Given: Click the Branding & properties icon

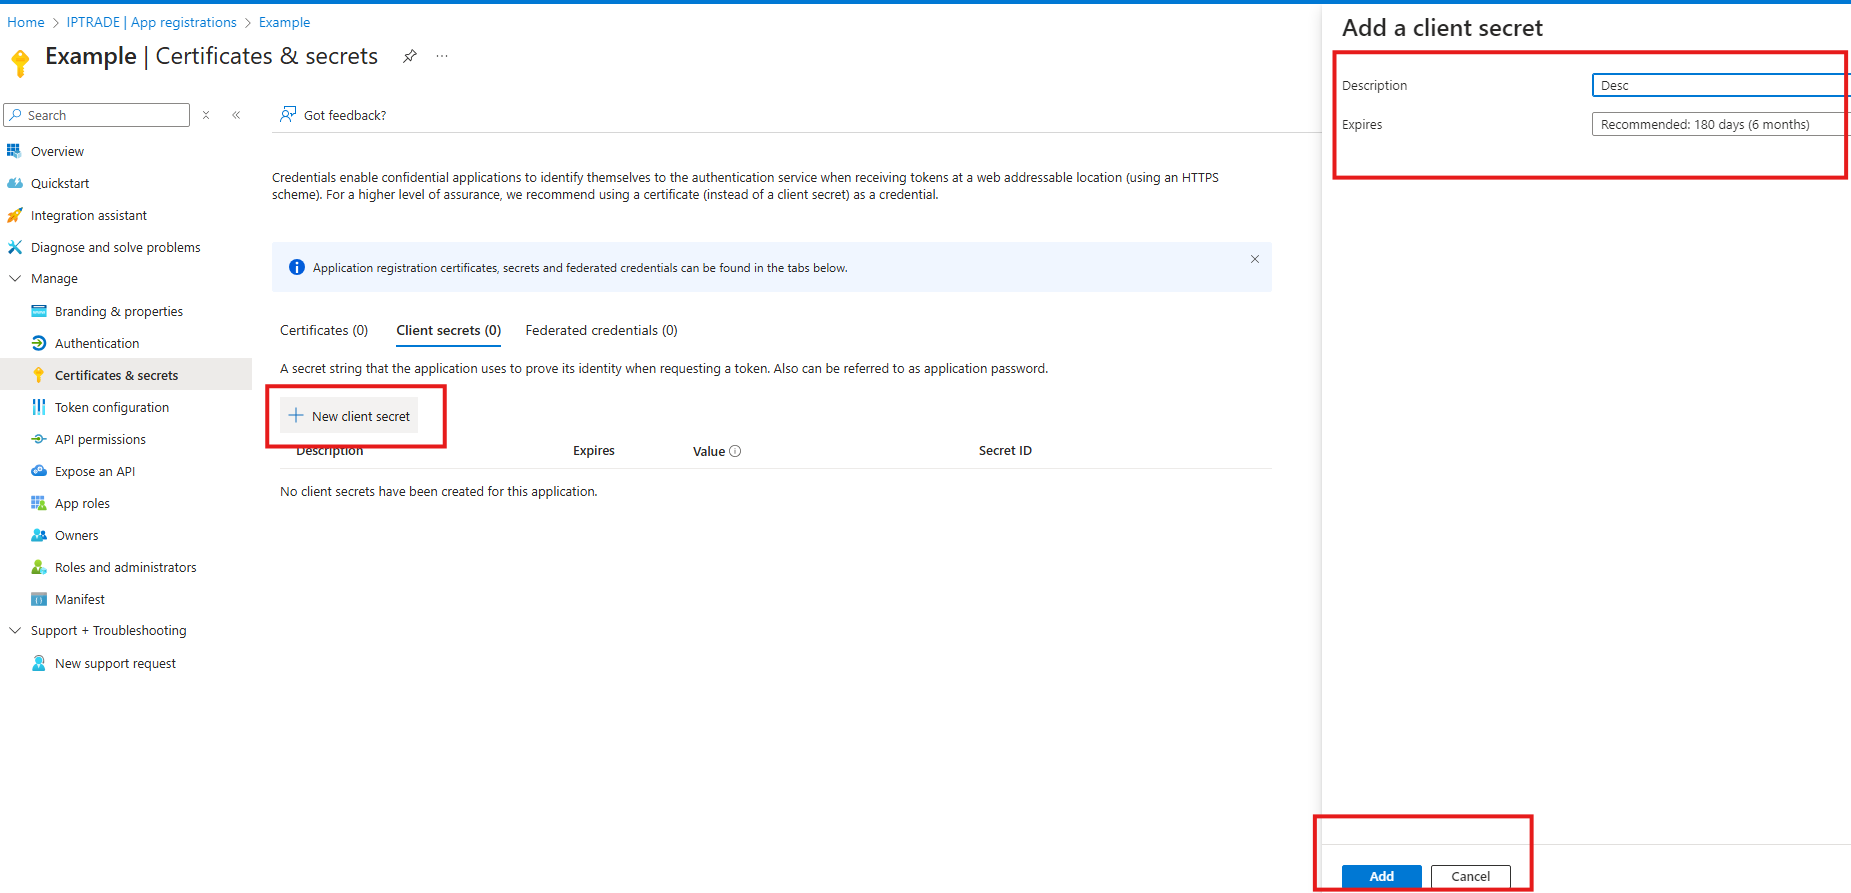Looking at the screenshot, I should click(39, 311).
